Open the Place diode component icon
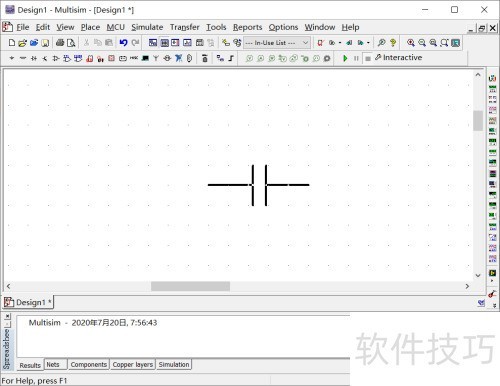The height and width of the screenshot is (386, 500). (x=34, y=58)
